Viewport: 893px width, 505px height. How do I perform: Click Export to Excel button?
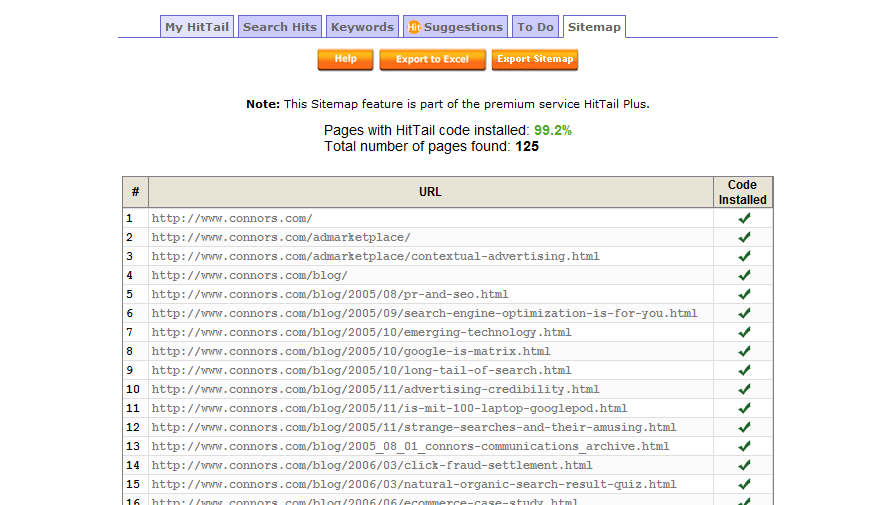pos(432,59)
